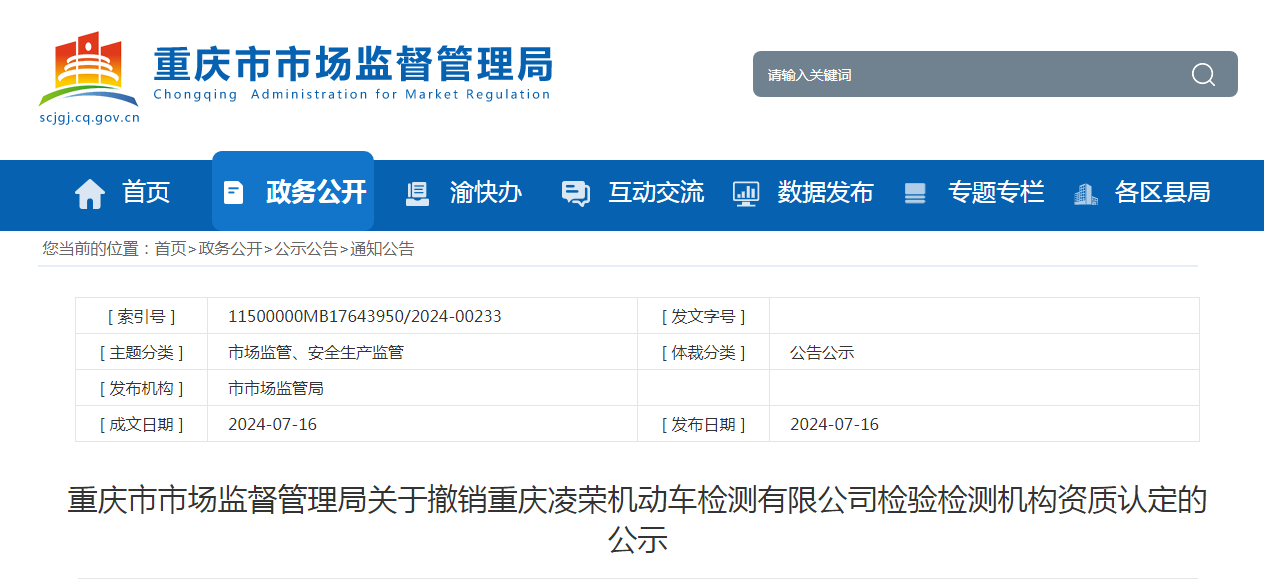Click the magnifier search icon
This screenshot has height=579, width=1264.
coord(1203,75)
